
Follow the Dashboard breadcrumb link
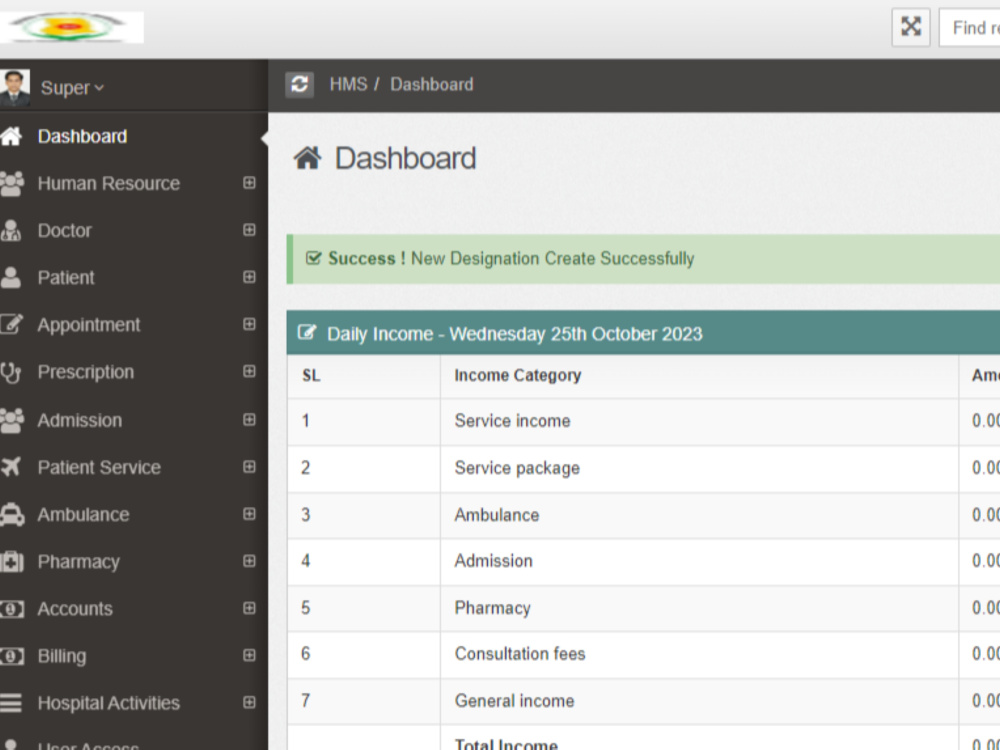pyautogui.click(x=432, y=84)
